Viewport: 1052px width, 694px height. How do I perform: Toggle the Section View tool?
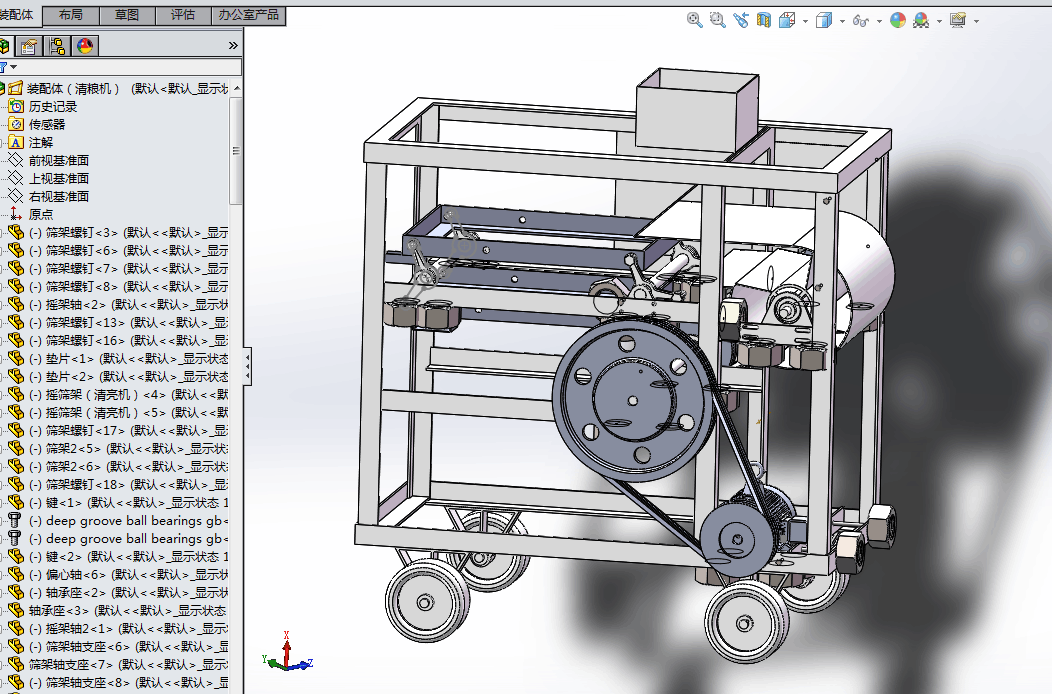(x=764, y=20)
